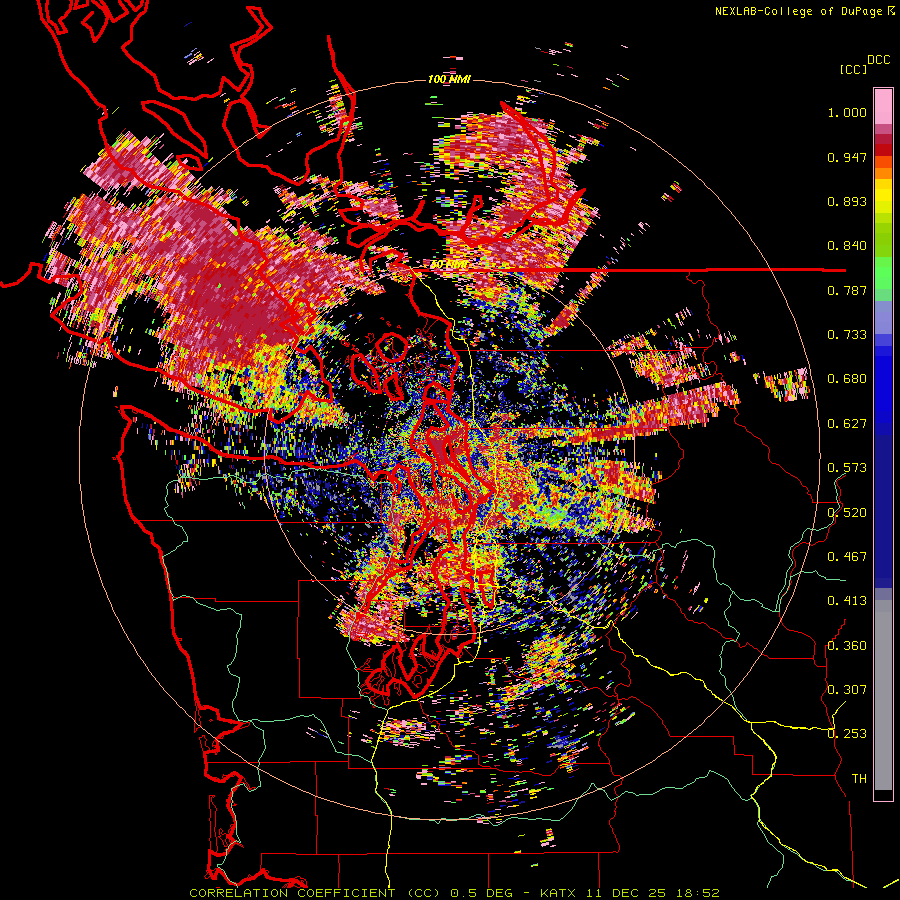900x900 pixels.
Task: Click the 0.307 legend value
Action: pyautogui.click(x=847, y=690)
